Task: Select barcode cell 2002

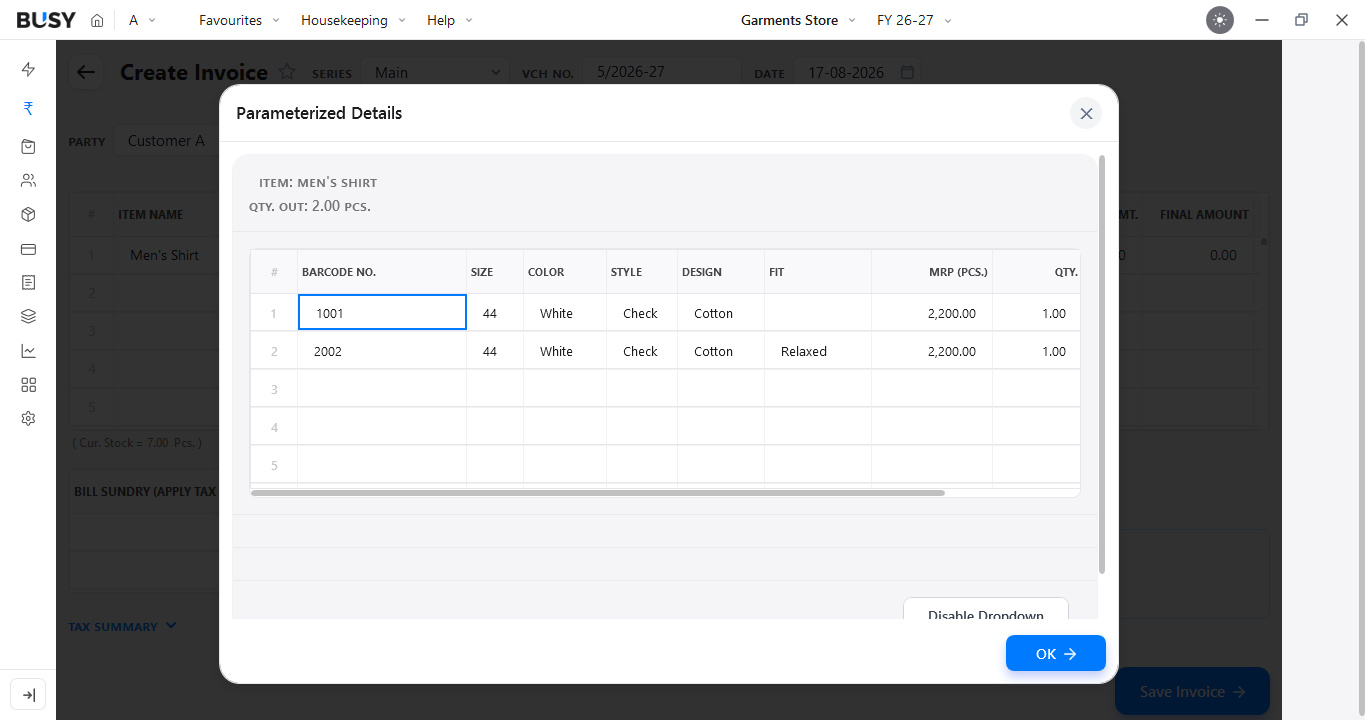Action: click(382, 351)
